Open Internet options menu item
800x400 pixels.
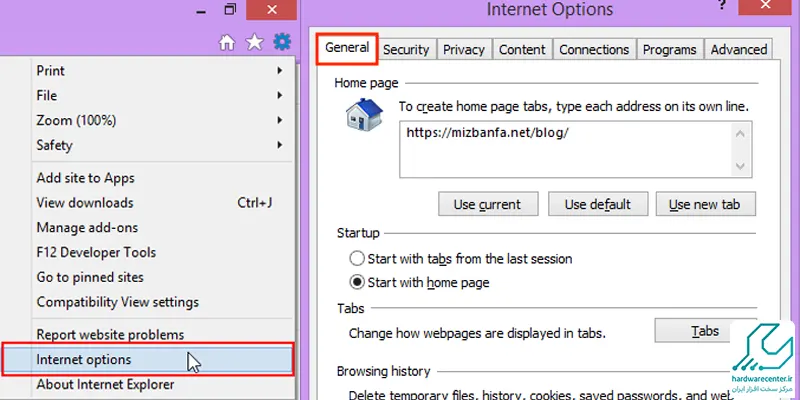point(148,360)
